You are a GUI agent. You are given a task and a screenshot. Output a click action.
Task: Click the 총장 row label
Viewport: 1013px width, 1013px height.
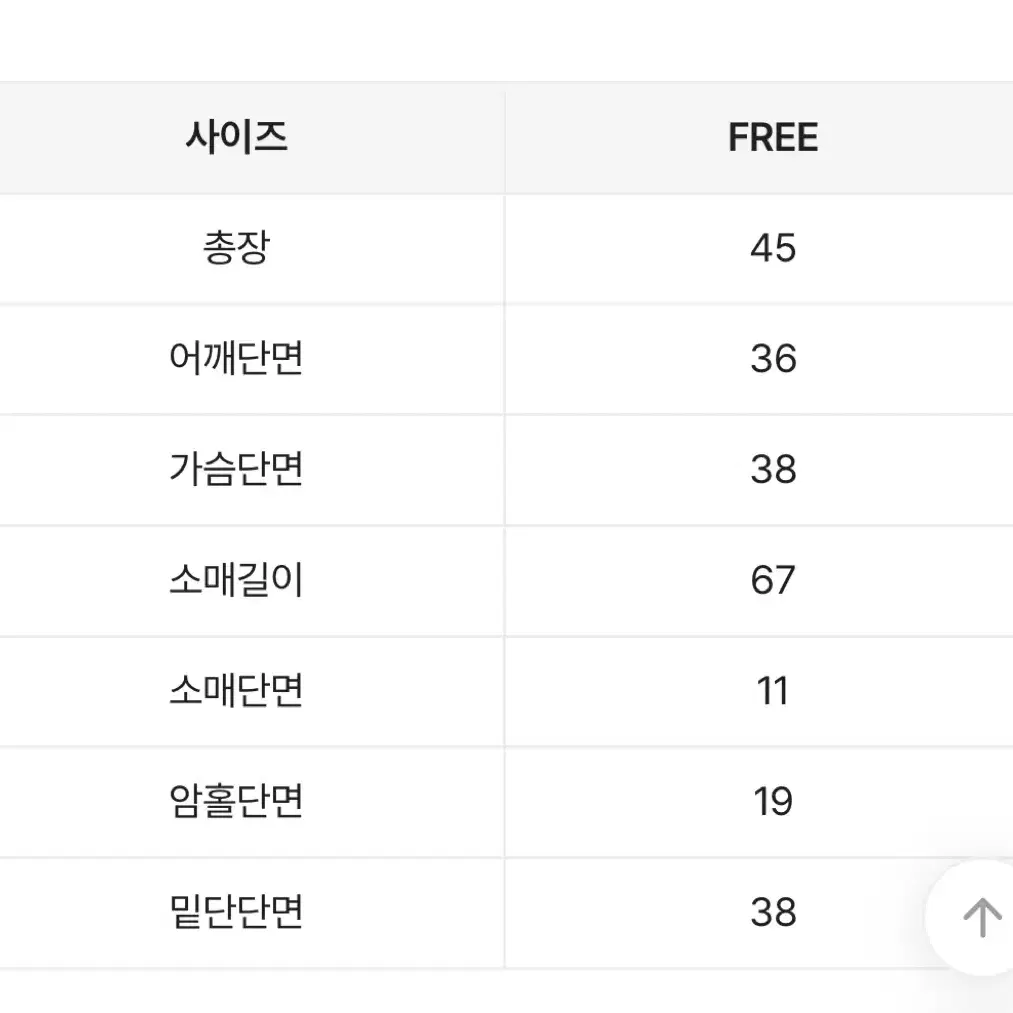click(x=236, y=248)
